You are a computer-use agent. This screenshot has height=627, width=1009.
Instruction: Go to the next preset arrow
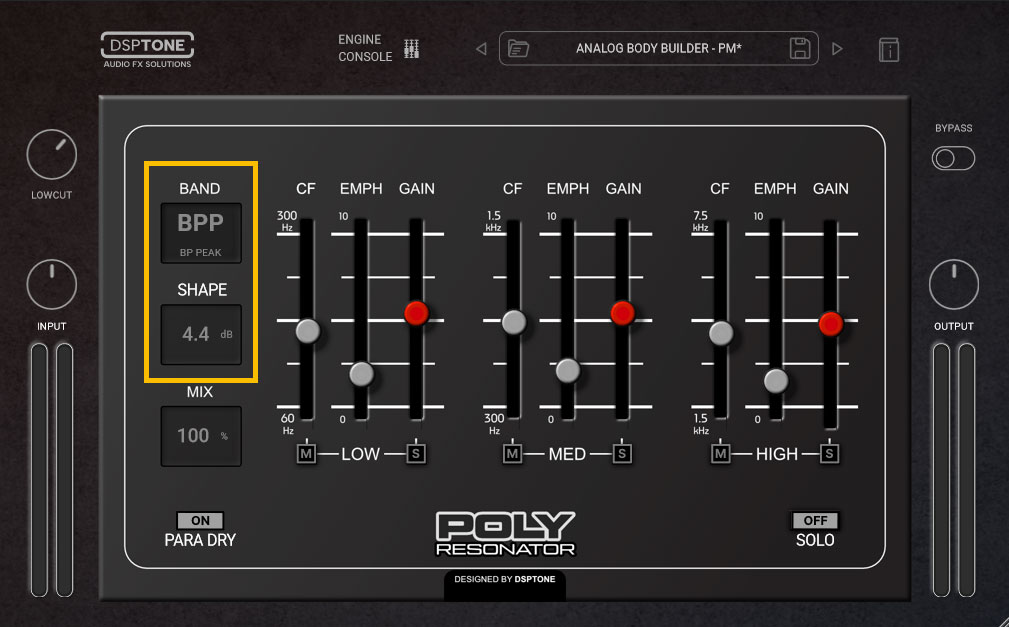(x=837, y=49)
